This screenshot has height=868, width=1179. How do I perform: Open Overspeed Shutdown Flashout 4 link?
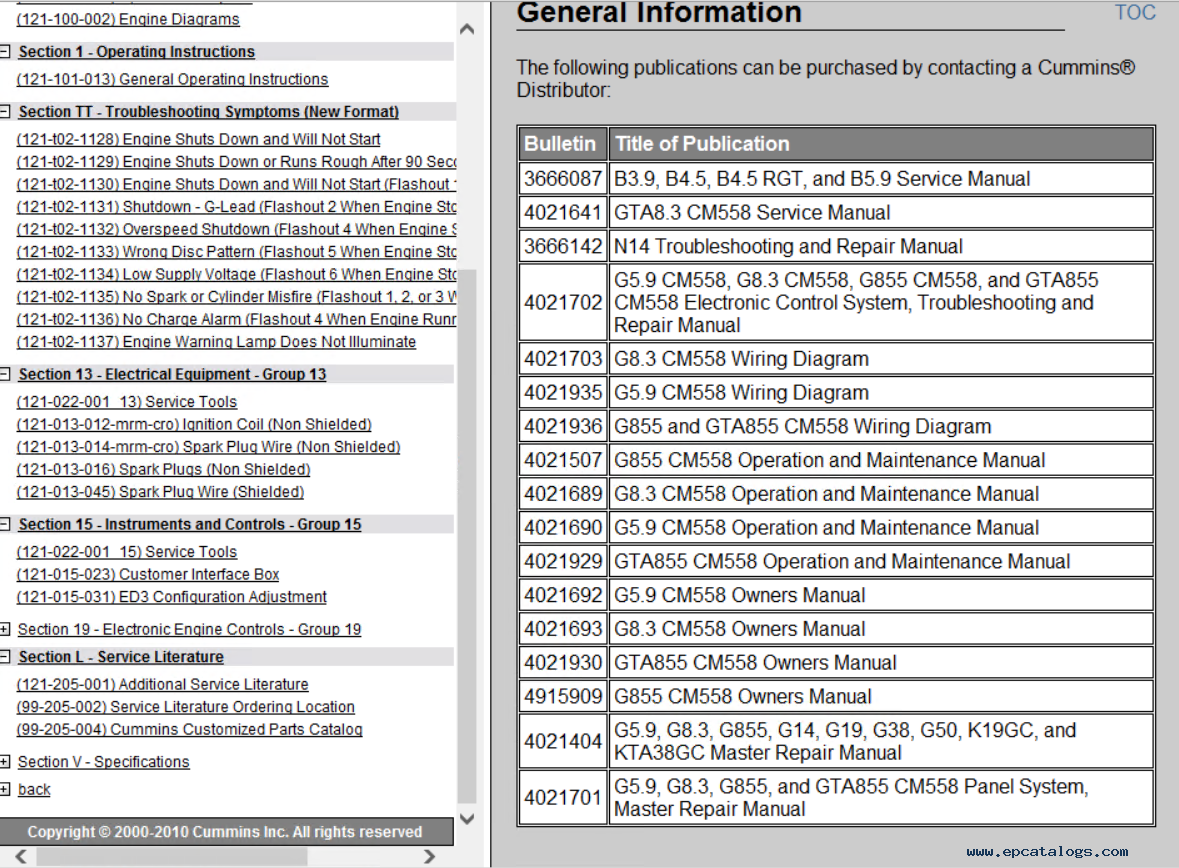(236, 229)
